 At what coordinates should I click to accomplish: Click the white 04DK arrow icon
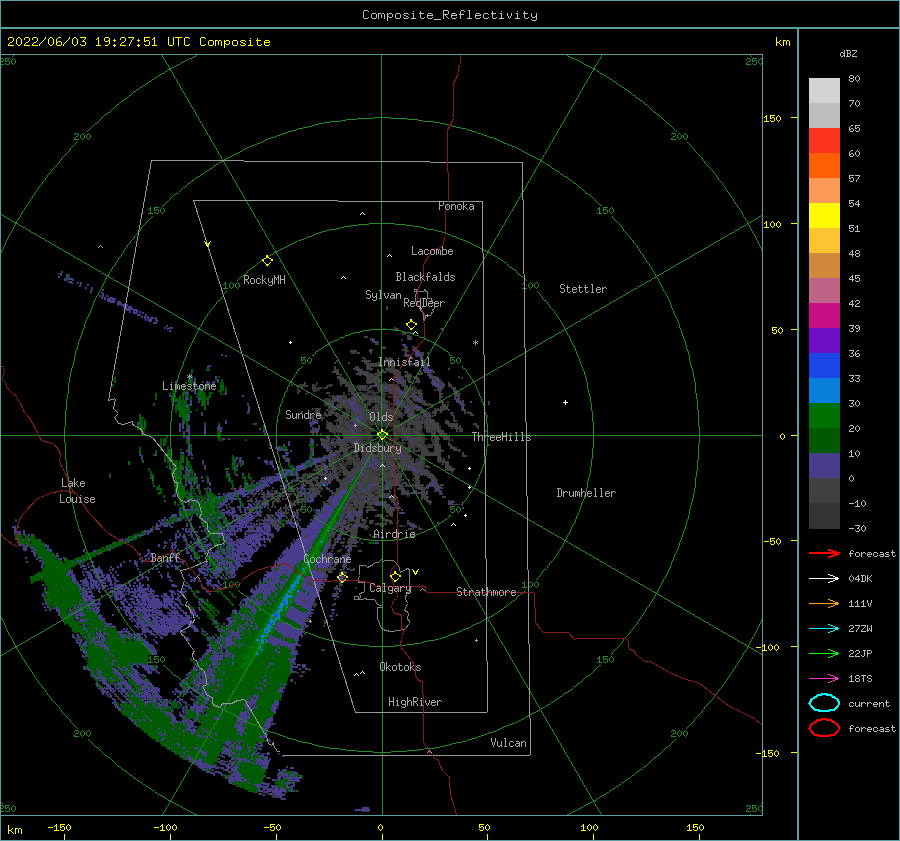coord(824,578)
